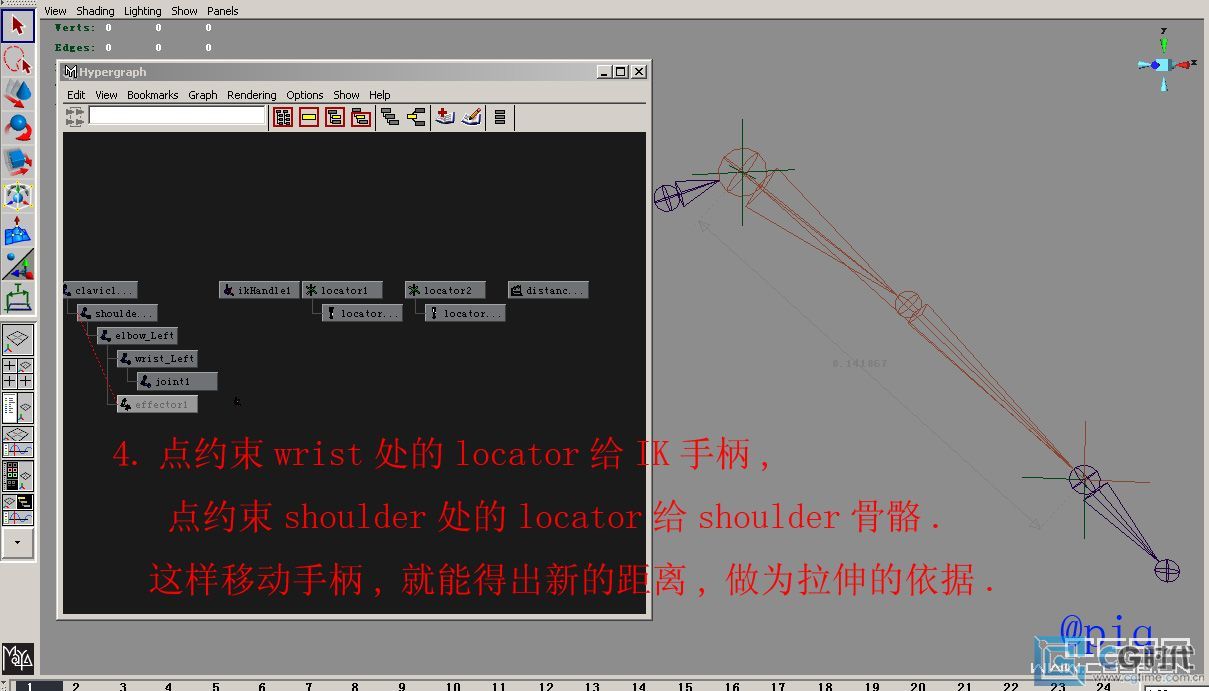Screen dimensions: 1209x691
Task: Click Frame Selection in Hypergraph toolbar
Action: coord(309,117)
